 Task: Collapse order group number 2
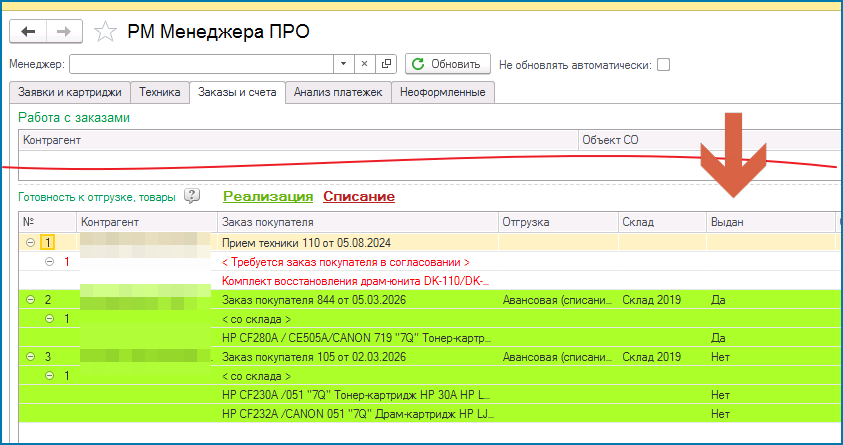[30, 299]
